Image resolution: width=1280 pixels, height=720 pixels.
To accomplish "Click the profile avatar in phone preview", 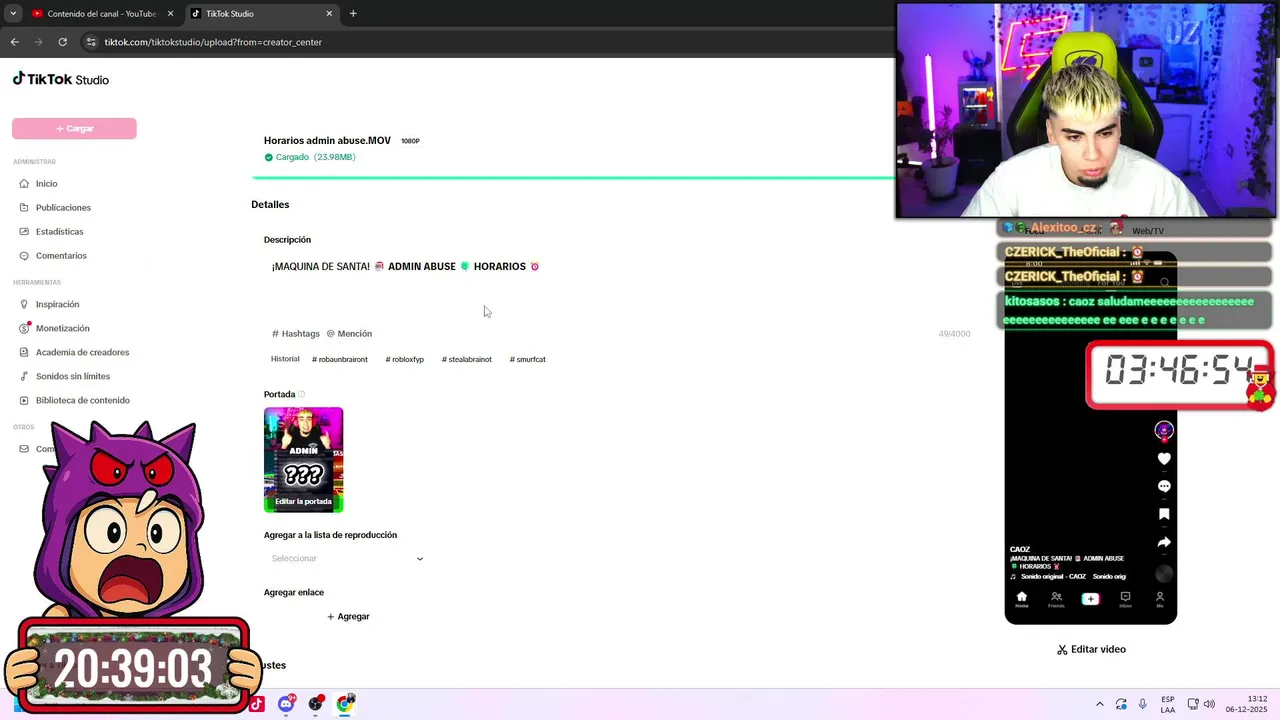I will click(1163, 430).
